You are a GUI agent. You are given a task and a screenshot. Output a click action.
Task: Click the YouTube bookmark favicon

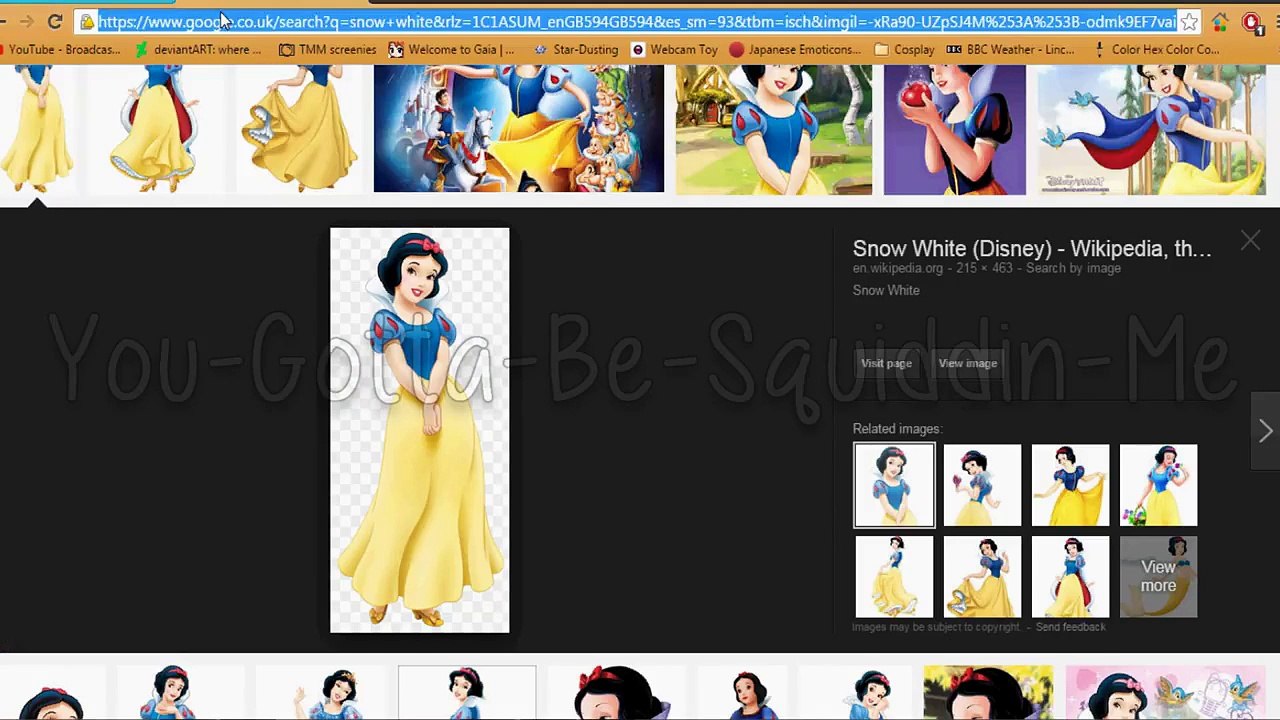(2, 49)
